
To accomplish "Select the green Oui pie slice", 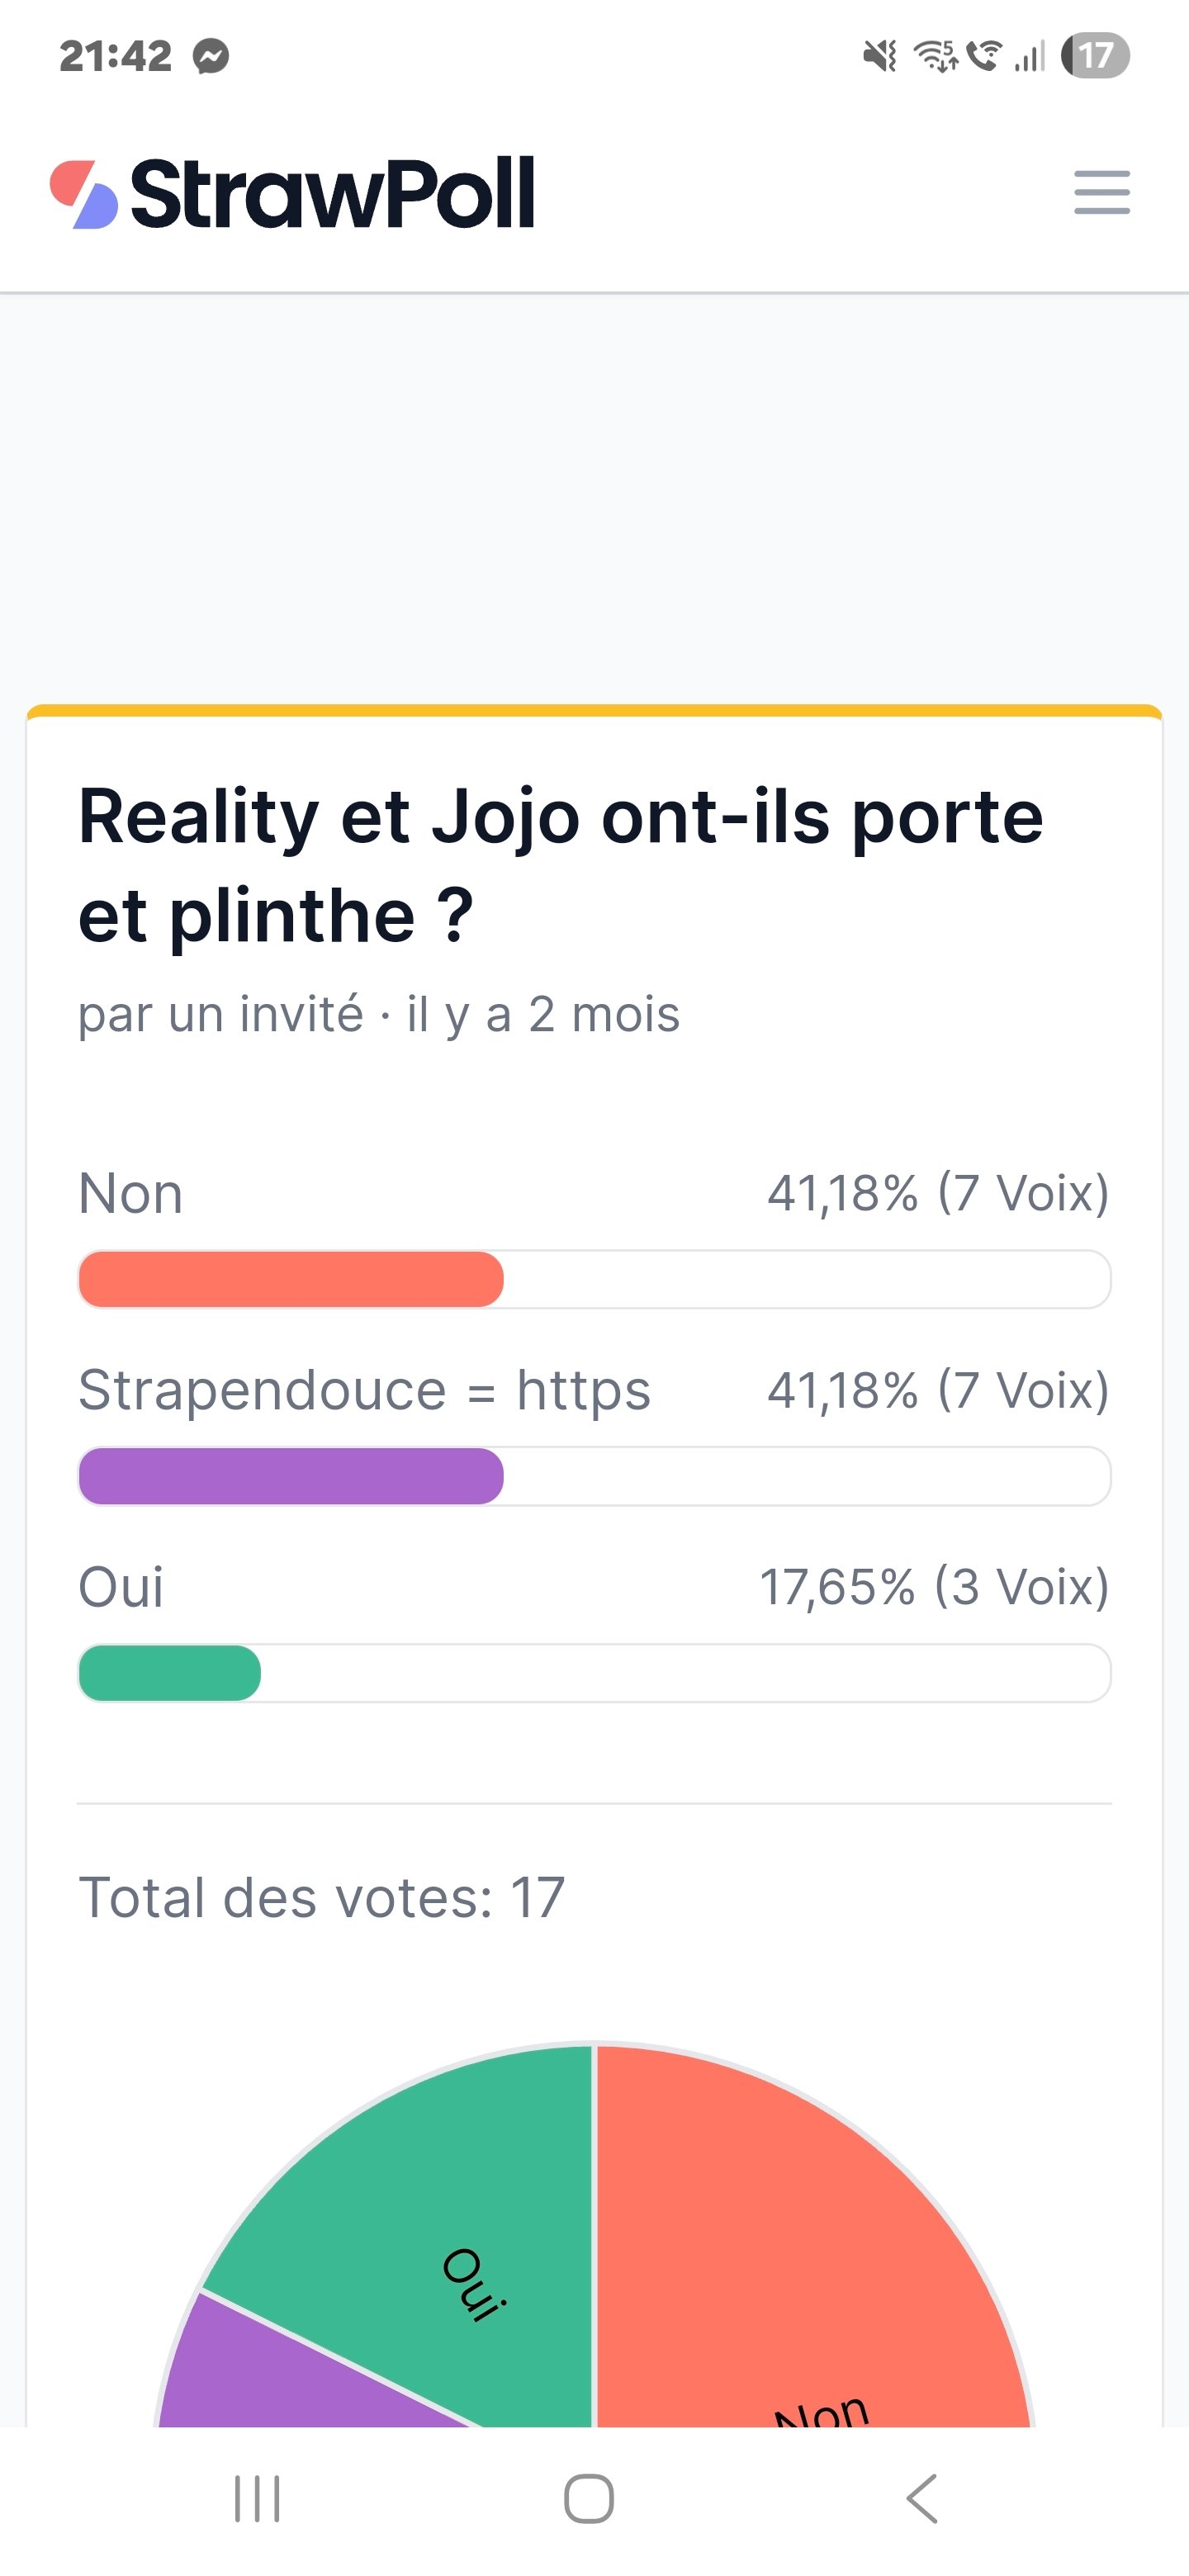I will (x=440, y=2220).
